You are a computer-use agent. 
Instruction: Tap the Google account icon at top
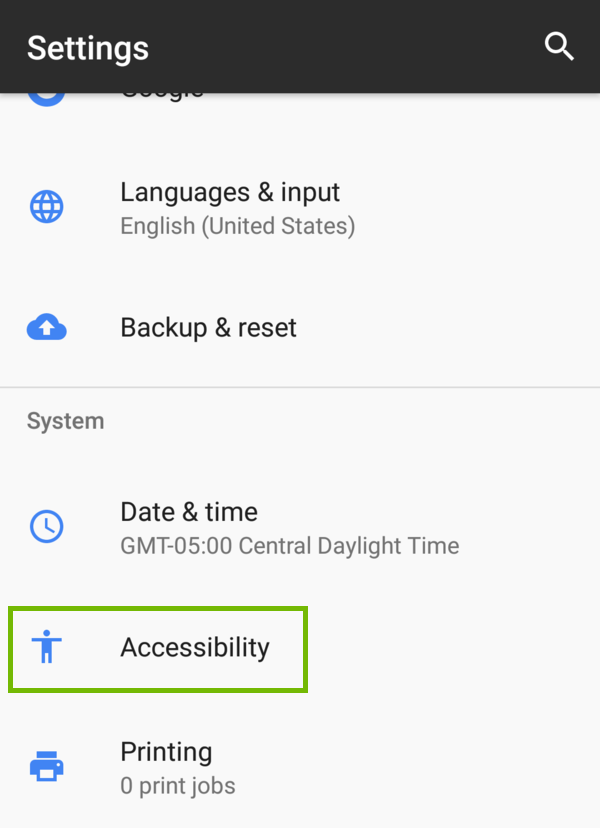pyautogui.click(x=47, y=90)
